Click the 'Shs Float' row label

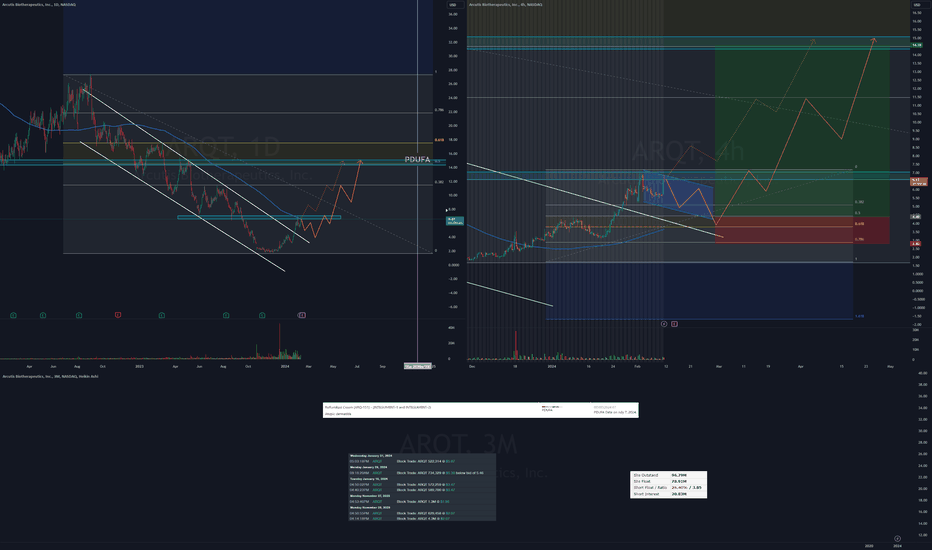coord(642,481)
